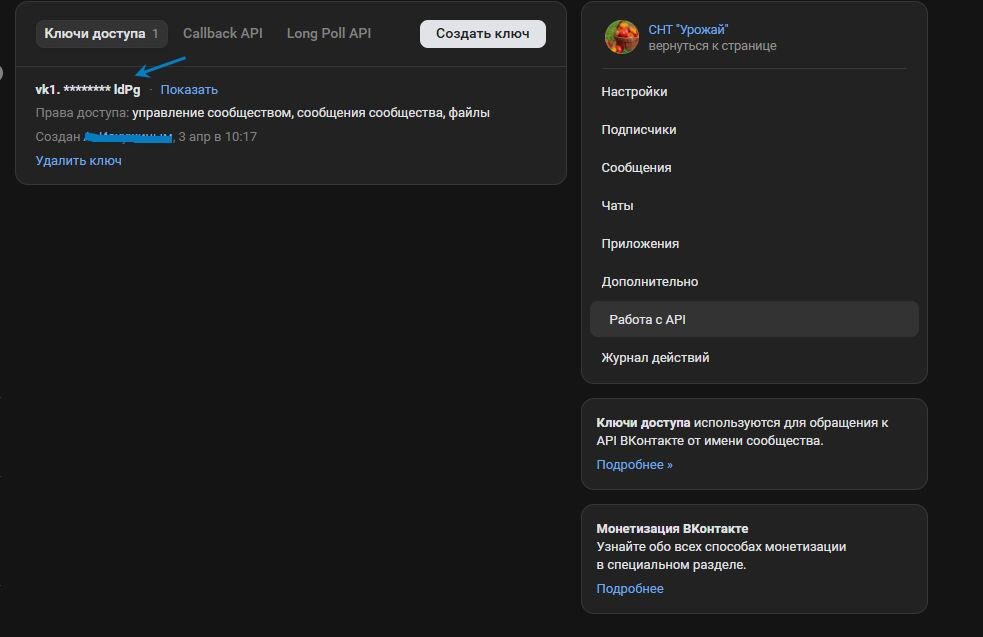Screen dimensions: 983x637
Task: Open Настройки in the sidebar menu
Action: pyautogui.click(x=634, y=92)
